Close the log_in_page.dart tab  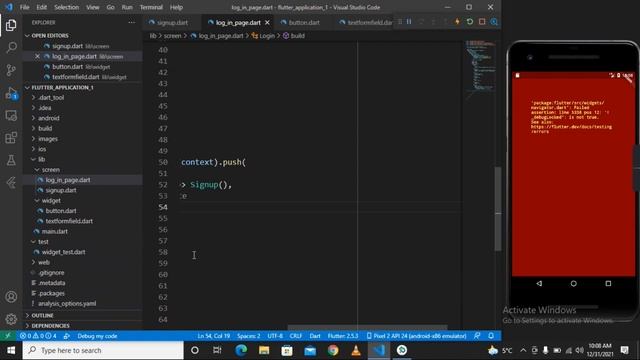coord(267,22)
